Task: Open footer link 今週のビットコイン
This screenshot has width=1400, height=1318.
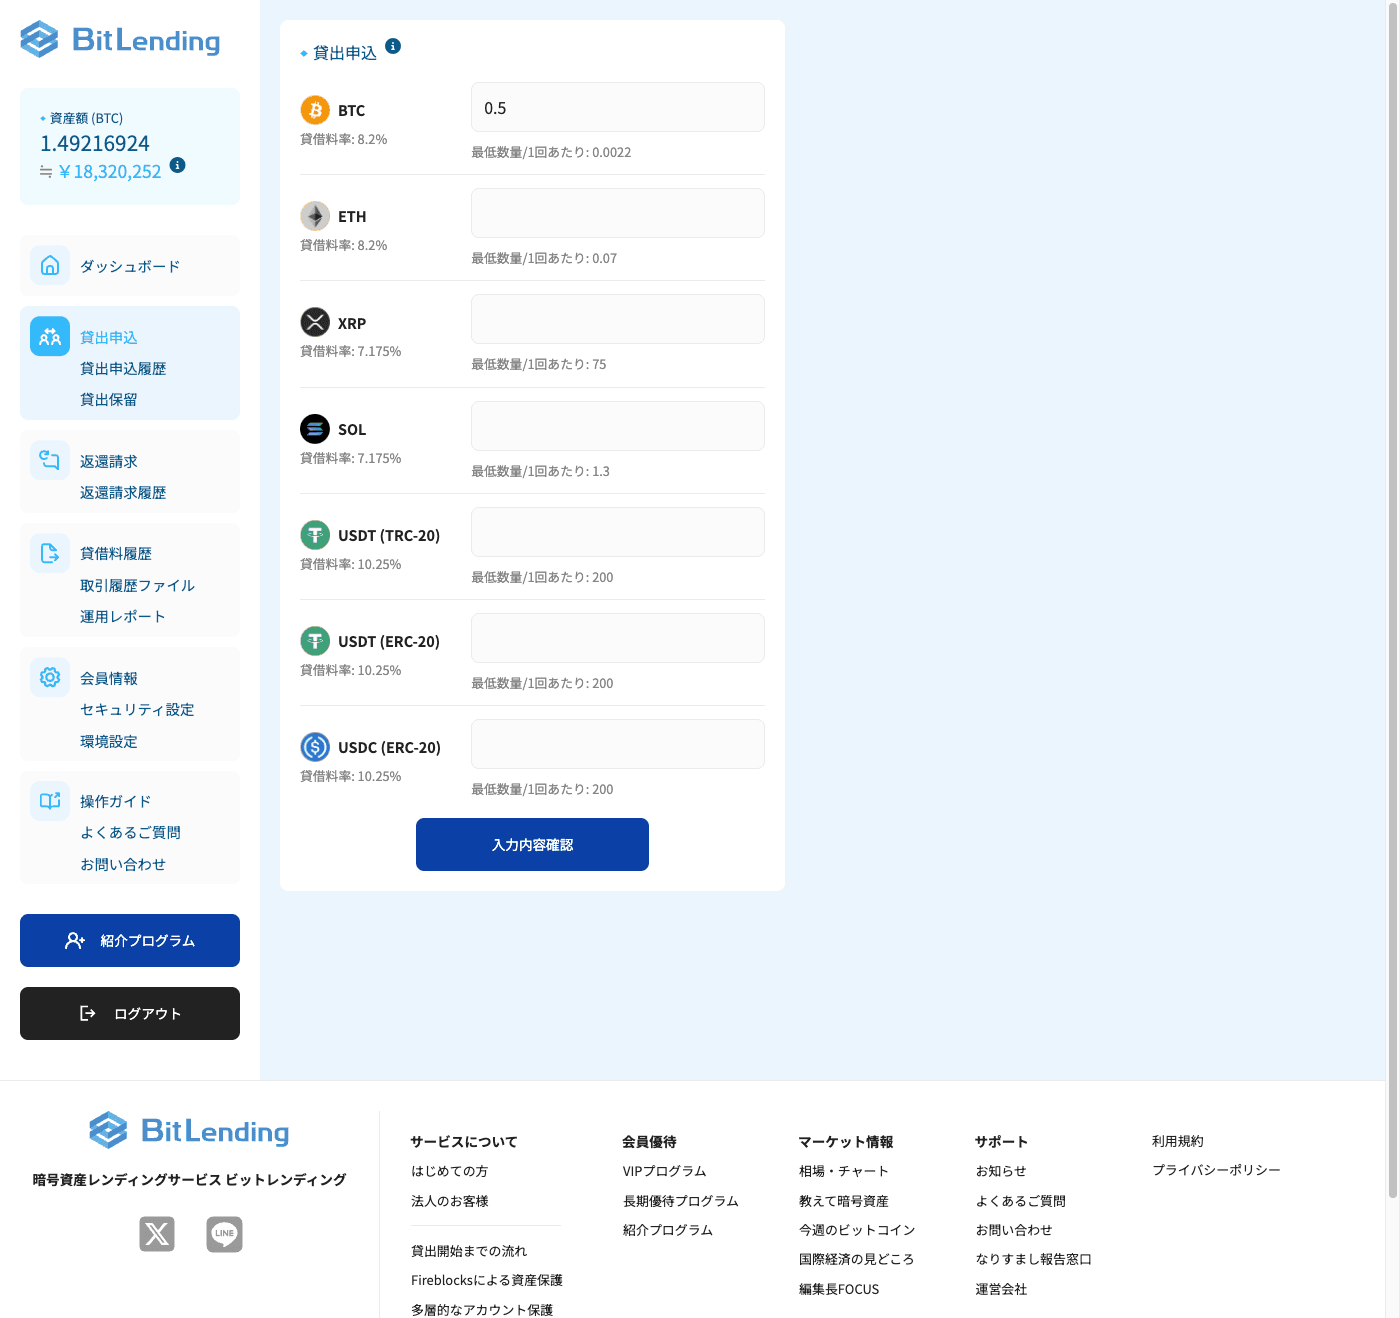Action: [856, 1230]
